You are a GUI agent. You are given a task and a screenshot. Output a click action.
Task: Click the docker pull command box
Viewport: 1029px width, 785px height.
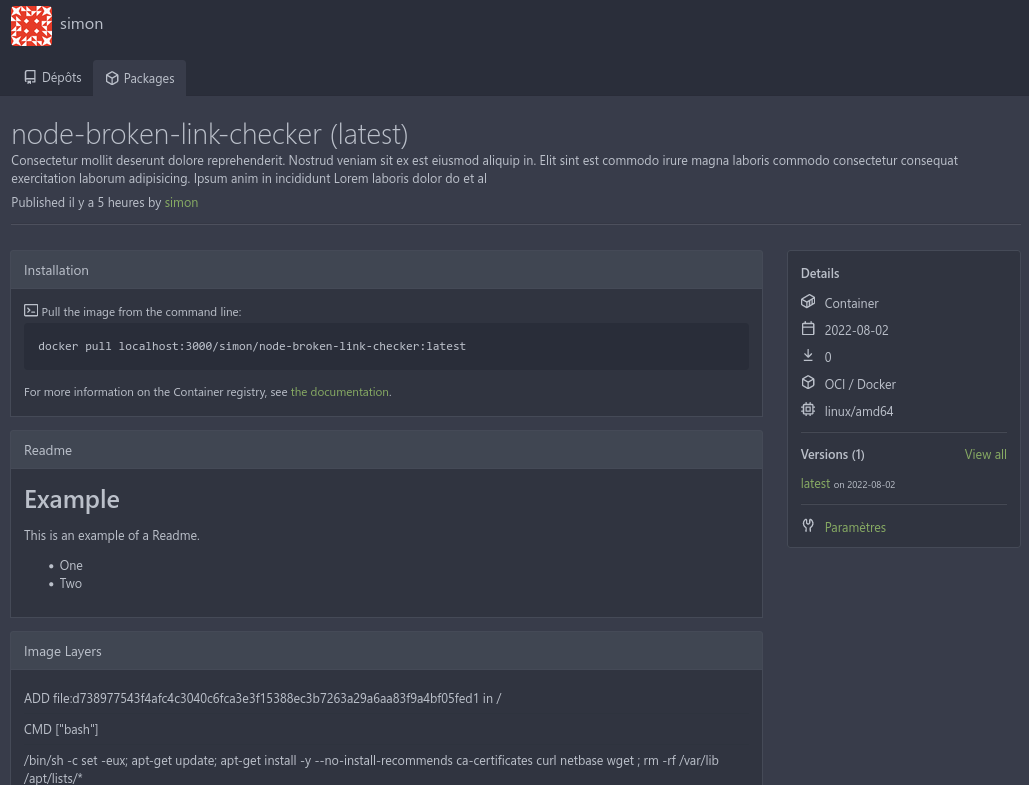pos(386,346)
